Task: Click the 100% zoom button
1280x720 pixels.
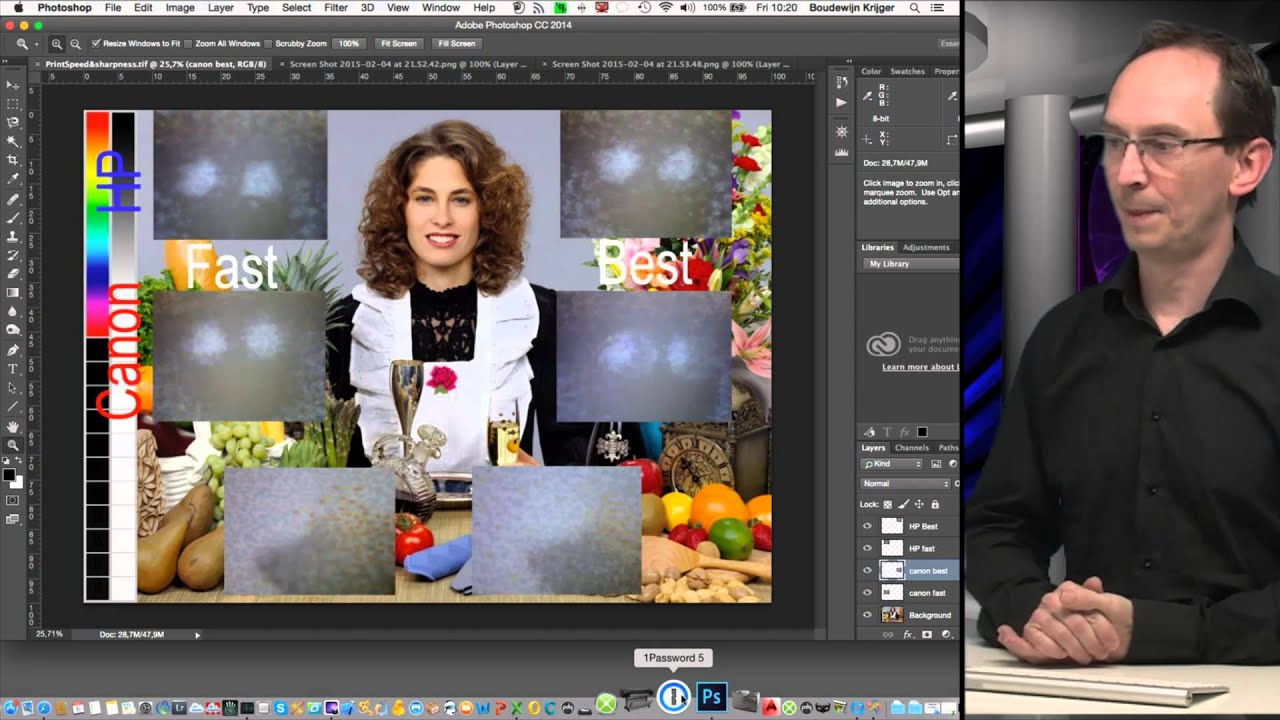Action: 348,44
